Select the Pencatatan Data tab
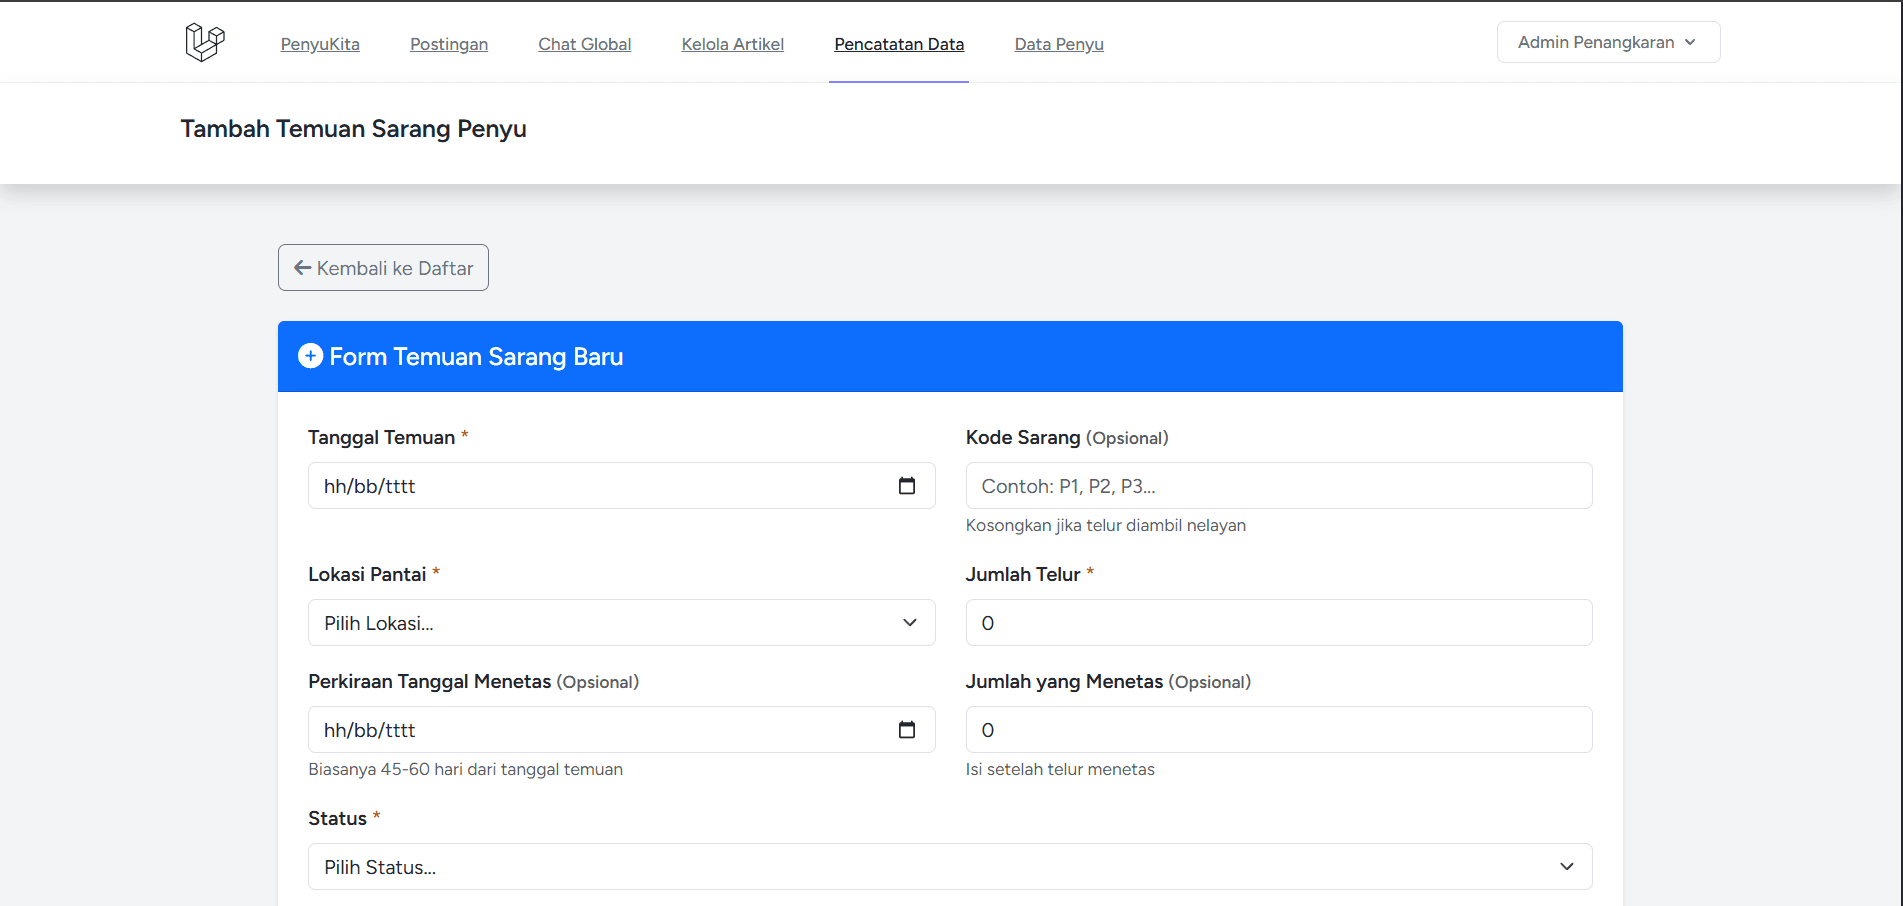Viewport: 1903px width, 906px height. 899,44
